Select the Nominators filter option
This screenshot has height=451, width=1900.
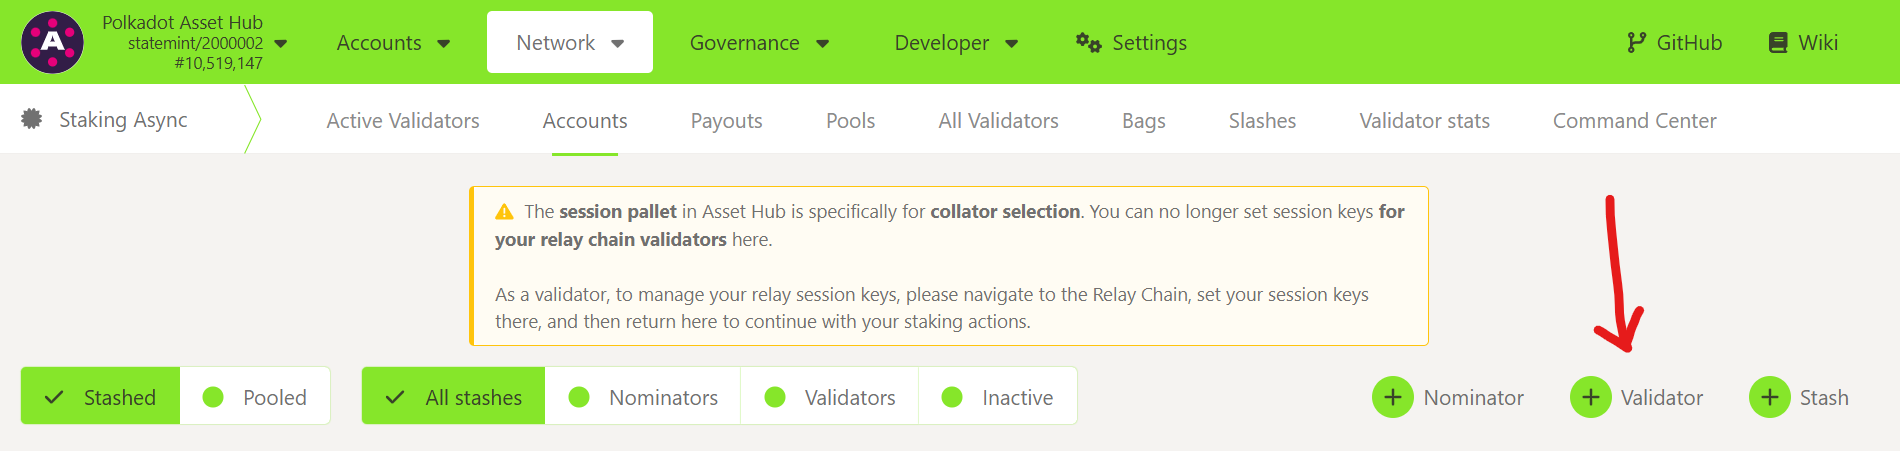[x=643, y=397]
